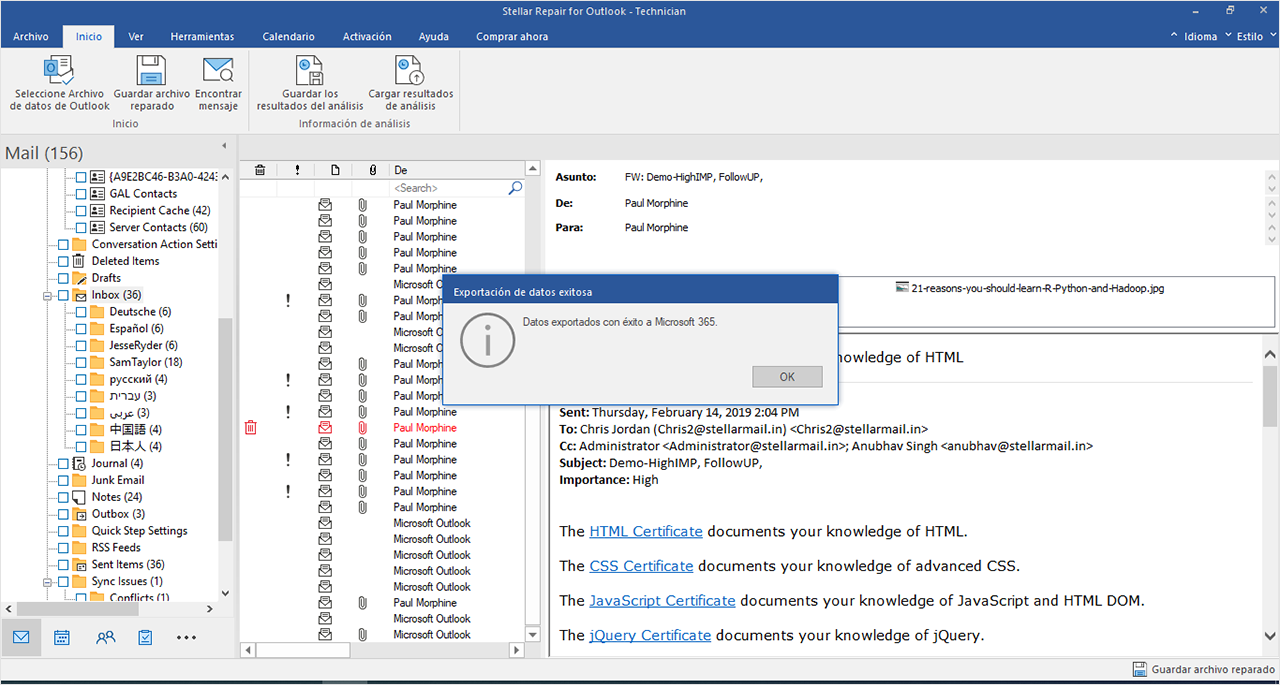Check the Recipient Cache checkbox

click(82, 211)
